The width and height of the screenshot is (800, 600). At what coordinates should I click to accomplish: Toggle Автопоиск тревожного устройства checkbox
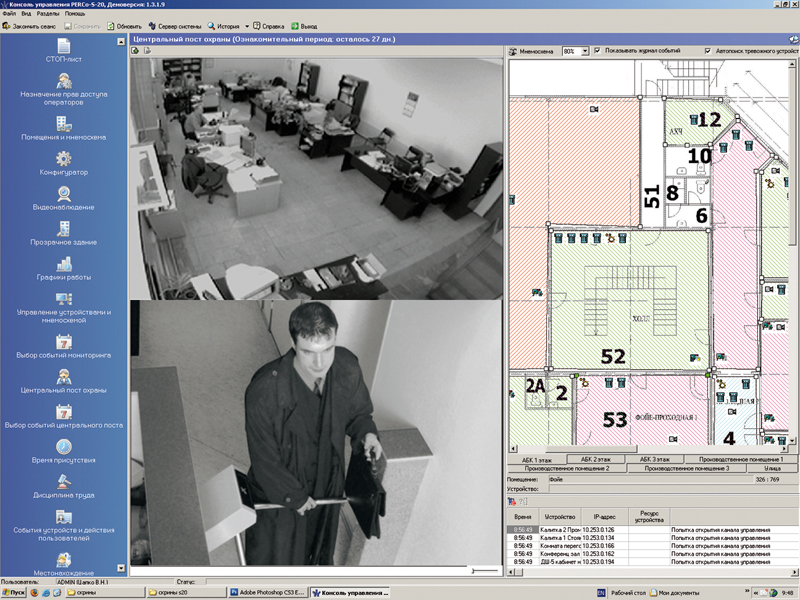click(x=708, y=51)
